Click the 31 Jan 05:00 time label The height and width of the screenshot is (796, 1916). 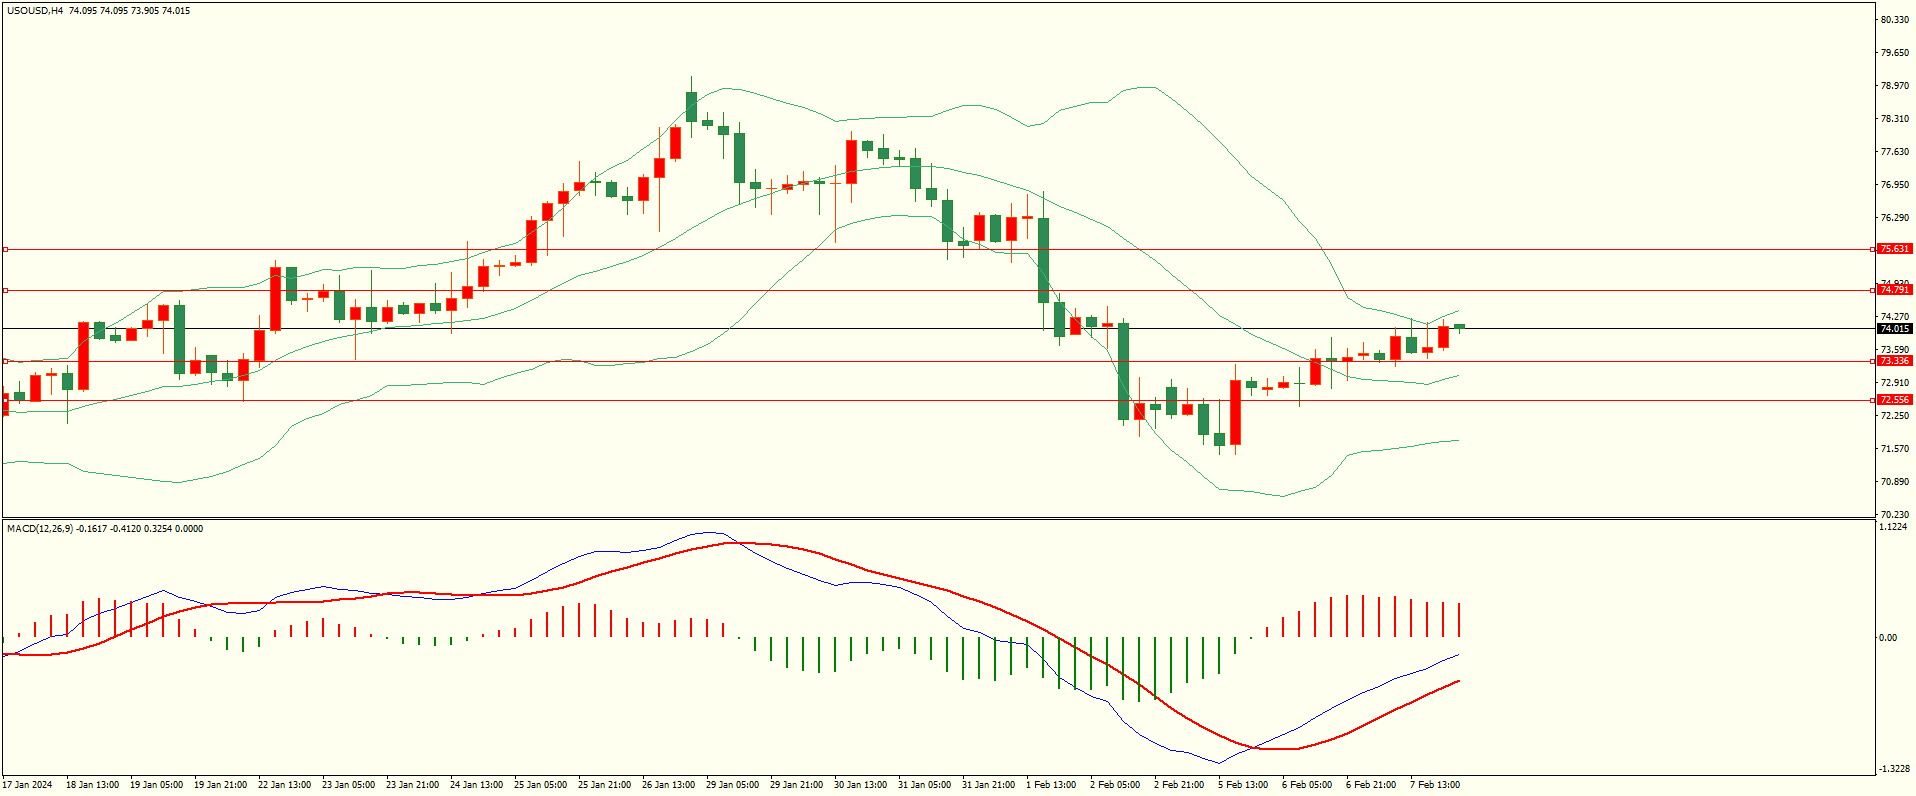pos(924,785)
